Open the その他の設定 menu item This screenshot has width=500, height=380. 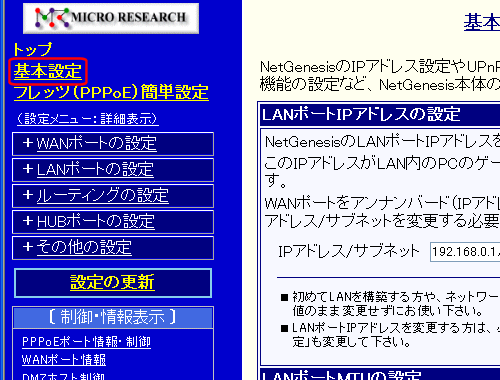click(84, 248)
